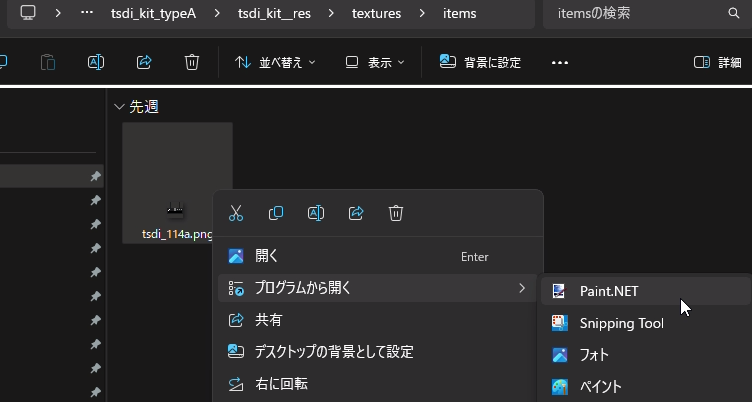Viewport: 752px width, 402px height.
Task: Select the tsdi_114a.png thumbnail
Action: pos(177,181)
